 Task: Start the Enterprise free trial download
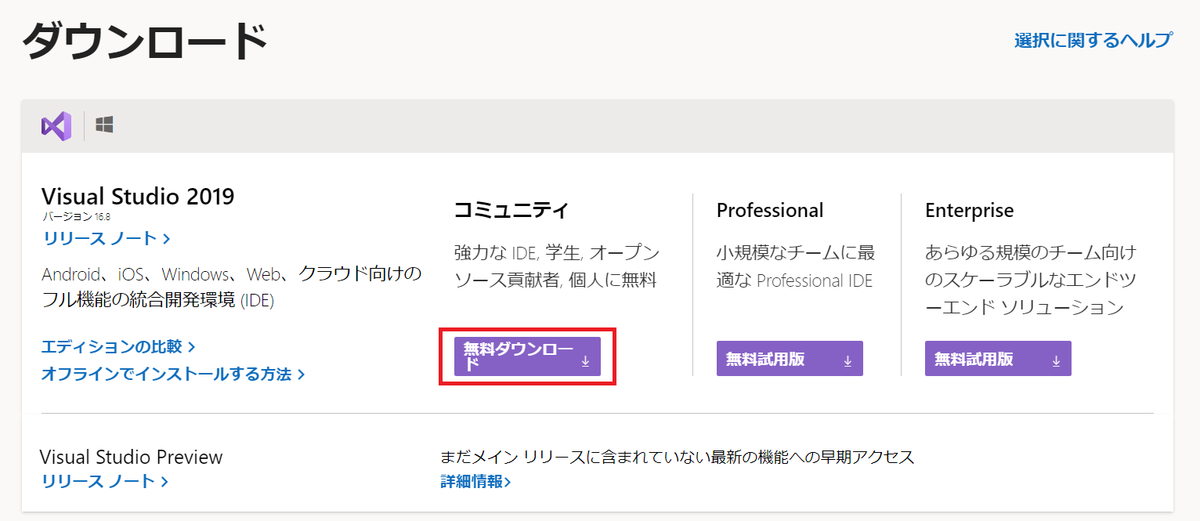coord(998,359)
